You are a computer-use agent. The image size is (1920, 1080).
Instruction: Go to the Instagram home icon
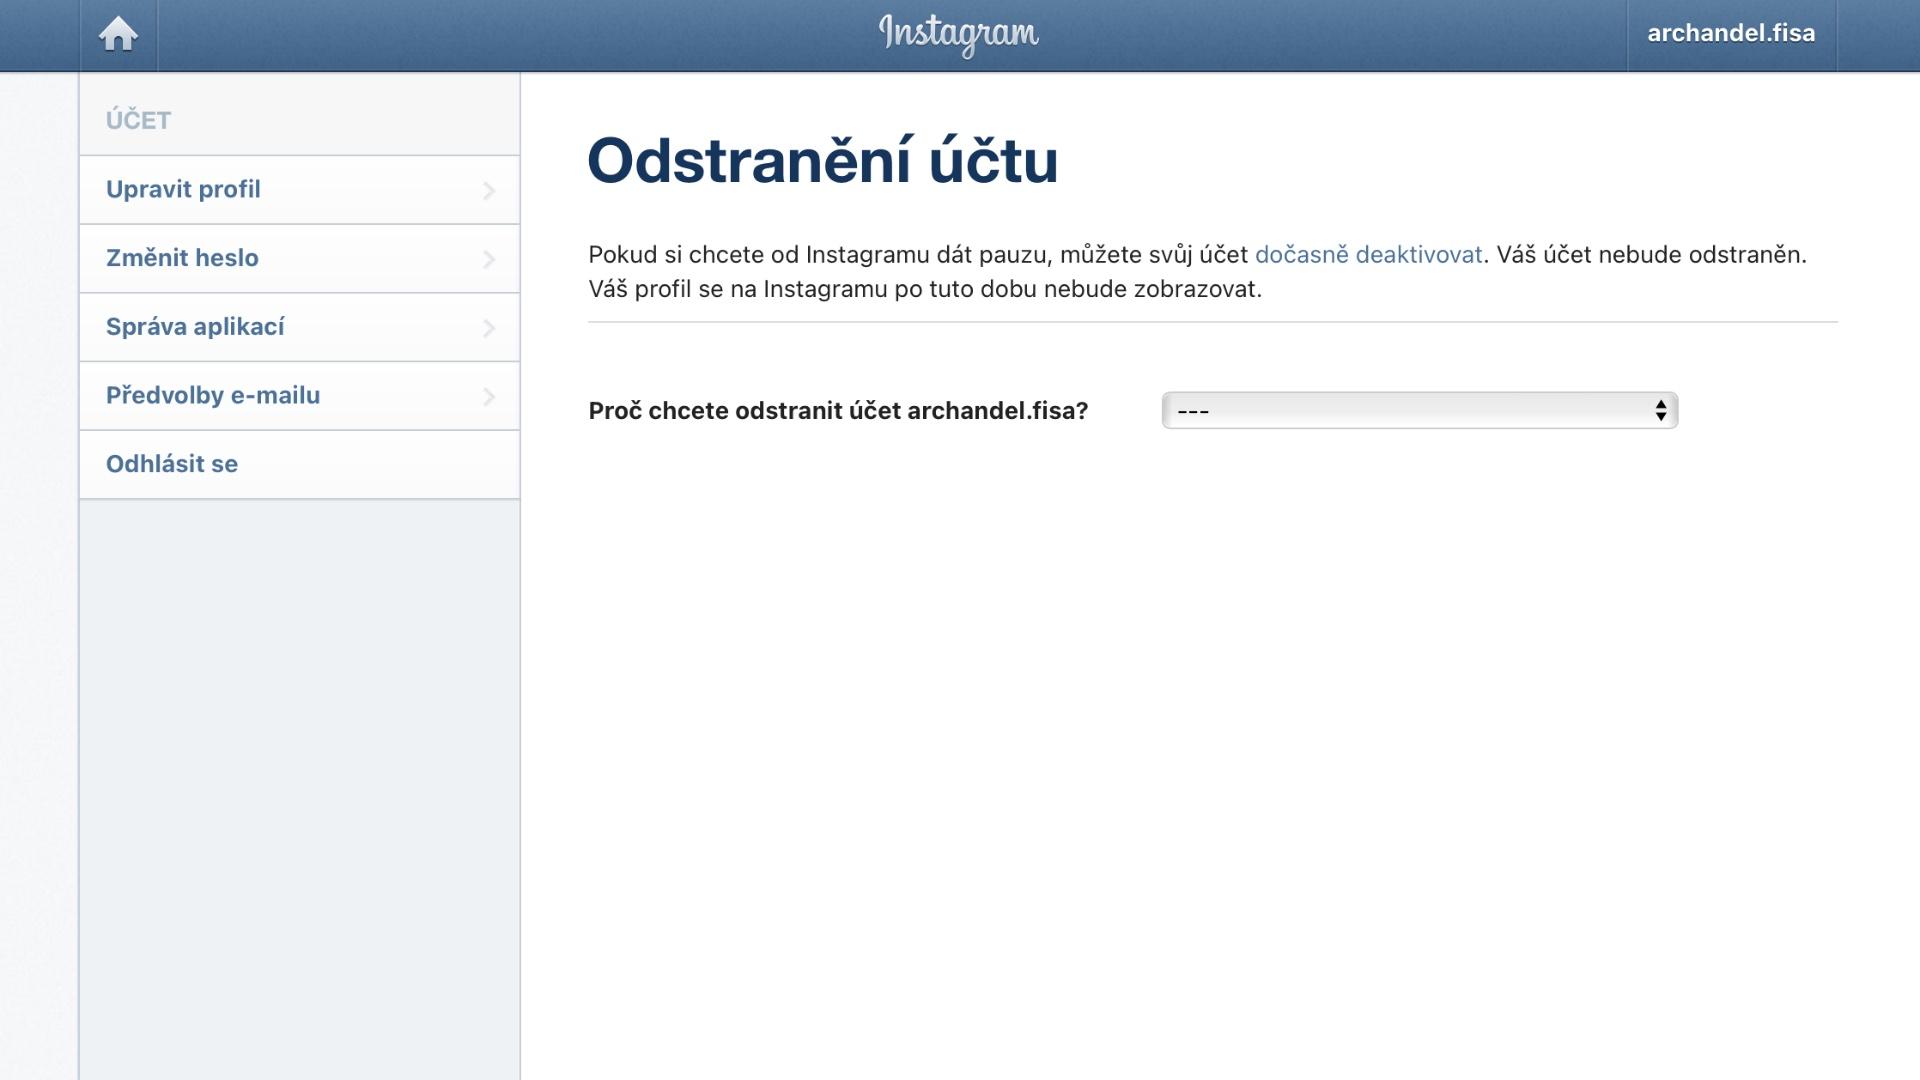click(118, 35)
